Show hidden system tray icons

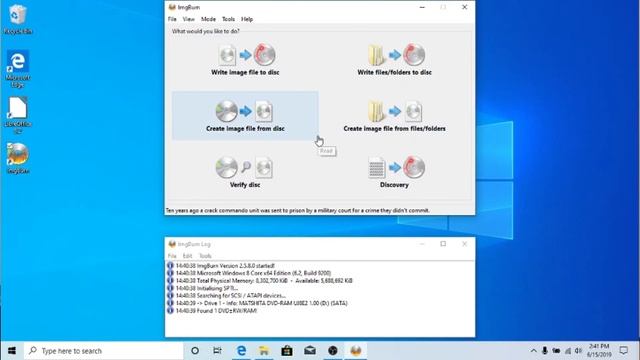[x=533, y=351]
